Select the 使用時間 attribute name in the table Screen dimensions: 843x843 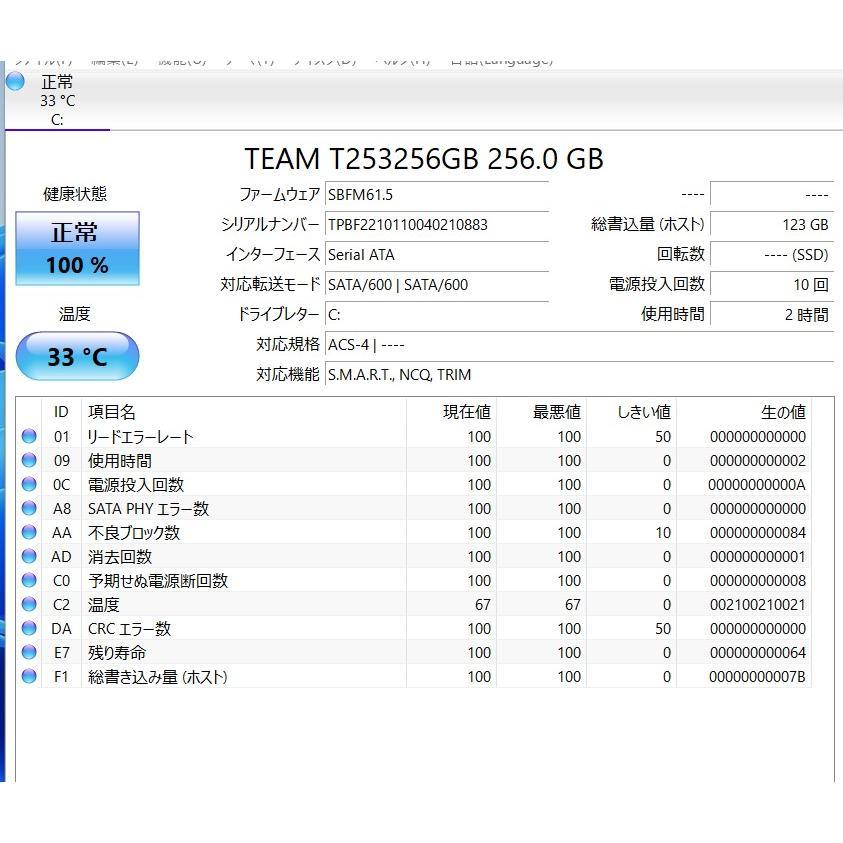click(120, 461)
